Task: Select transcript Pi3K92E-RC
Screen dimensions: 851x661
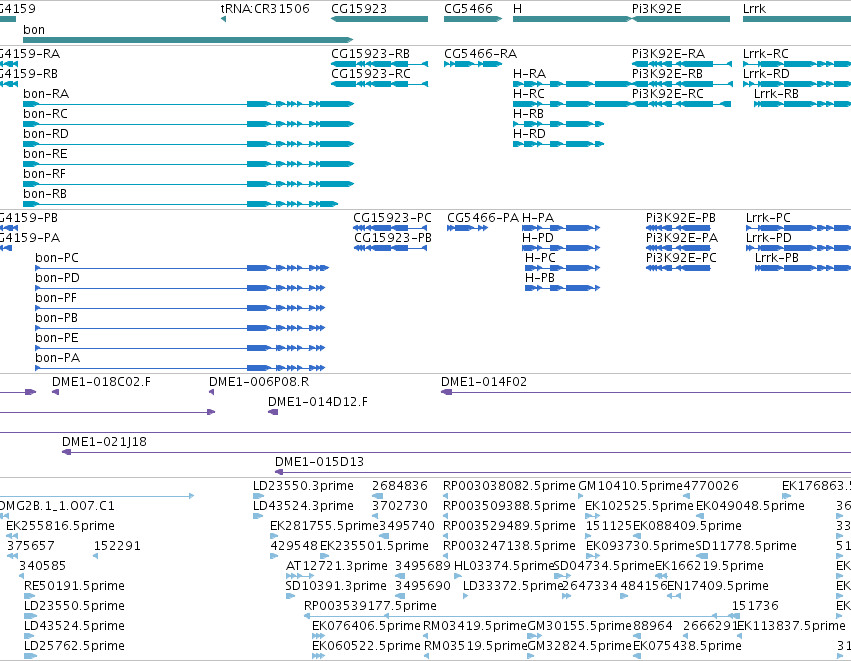Action: tap(668, 94)
